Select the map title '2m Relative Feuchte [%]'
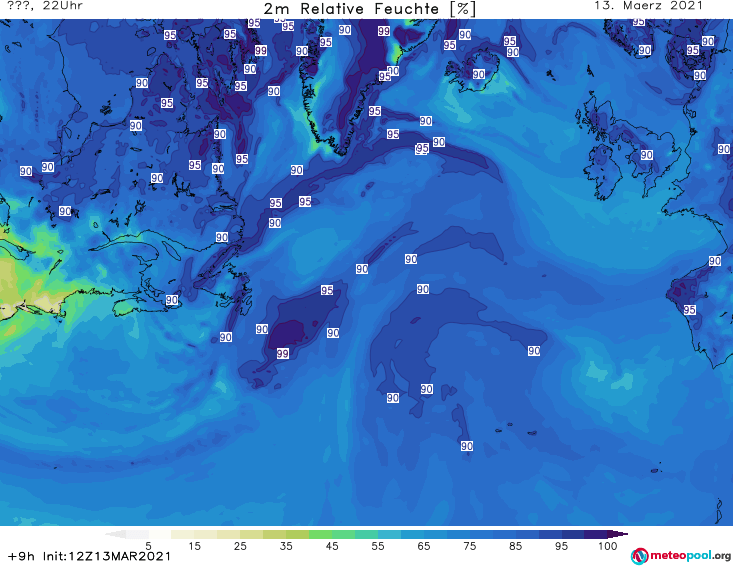 [369, 9]
